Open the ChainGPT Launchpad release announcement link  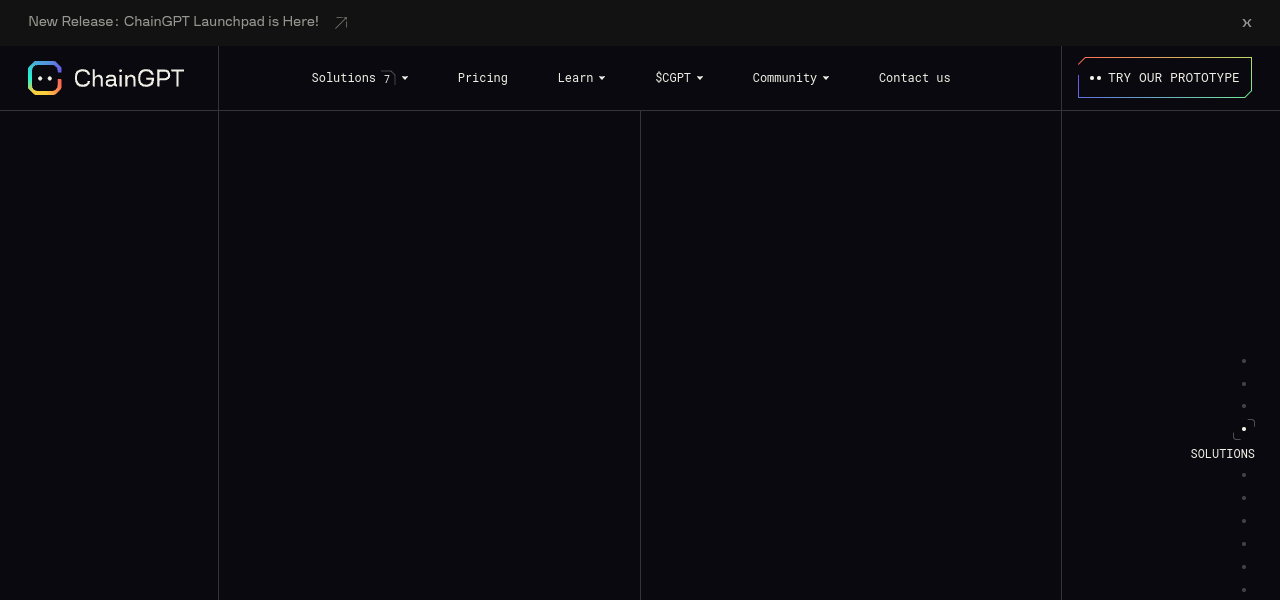coord(173,21)
